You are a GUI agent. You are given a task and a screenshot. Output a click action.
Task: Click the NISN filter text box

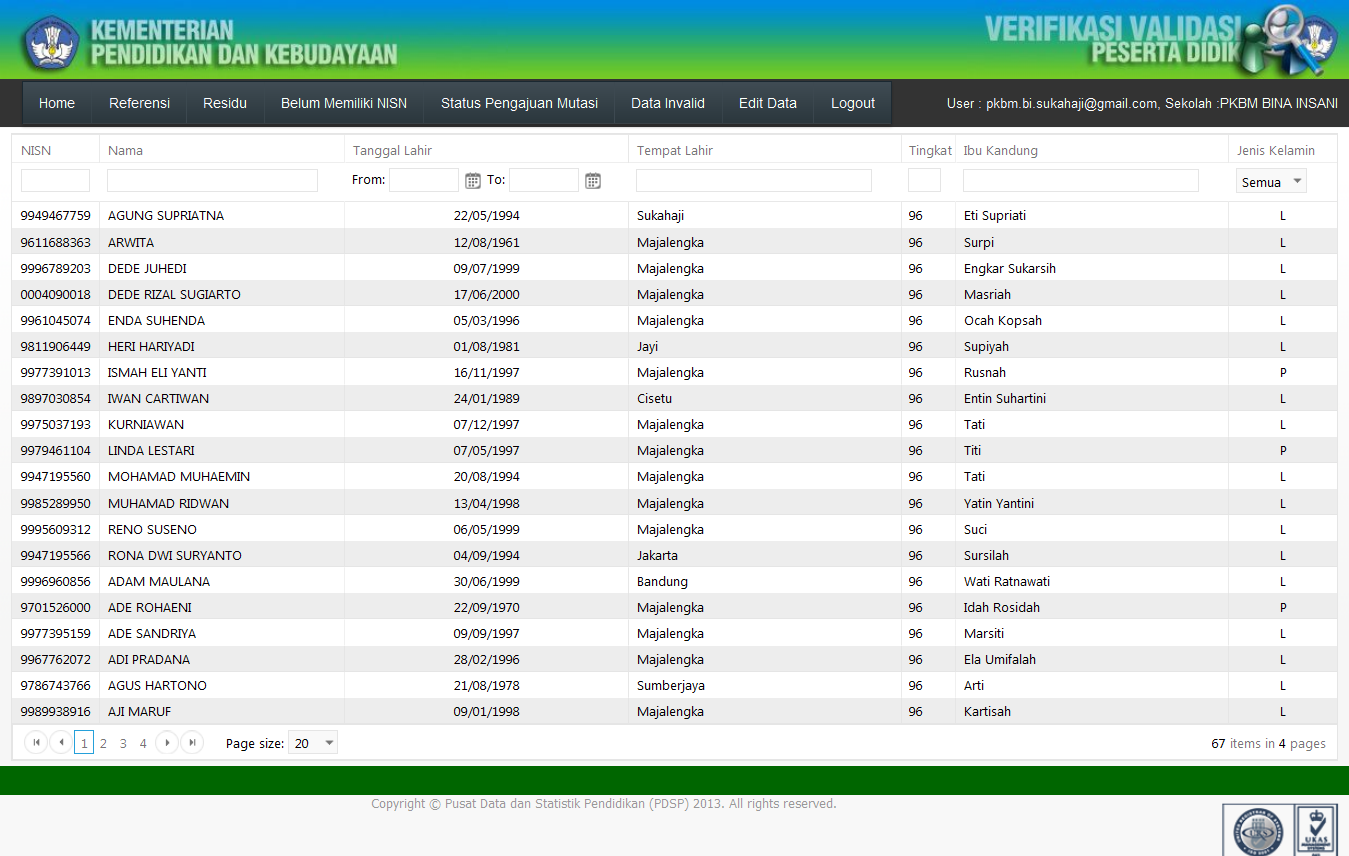point(55,180)
